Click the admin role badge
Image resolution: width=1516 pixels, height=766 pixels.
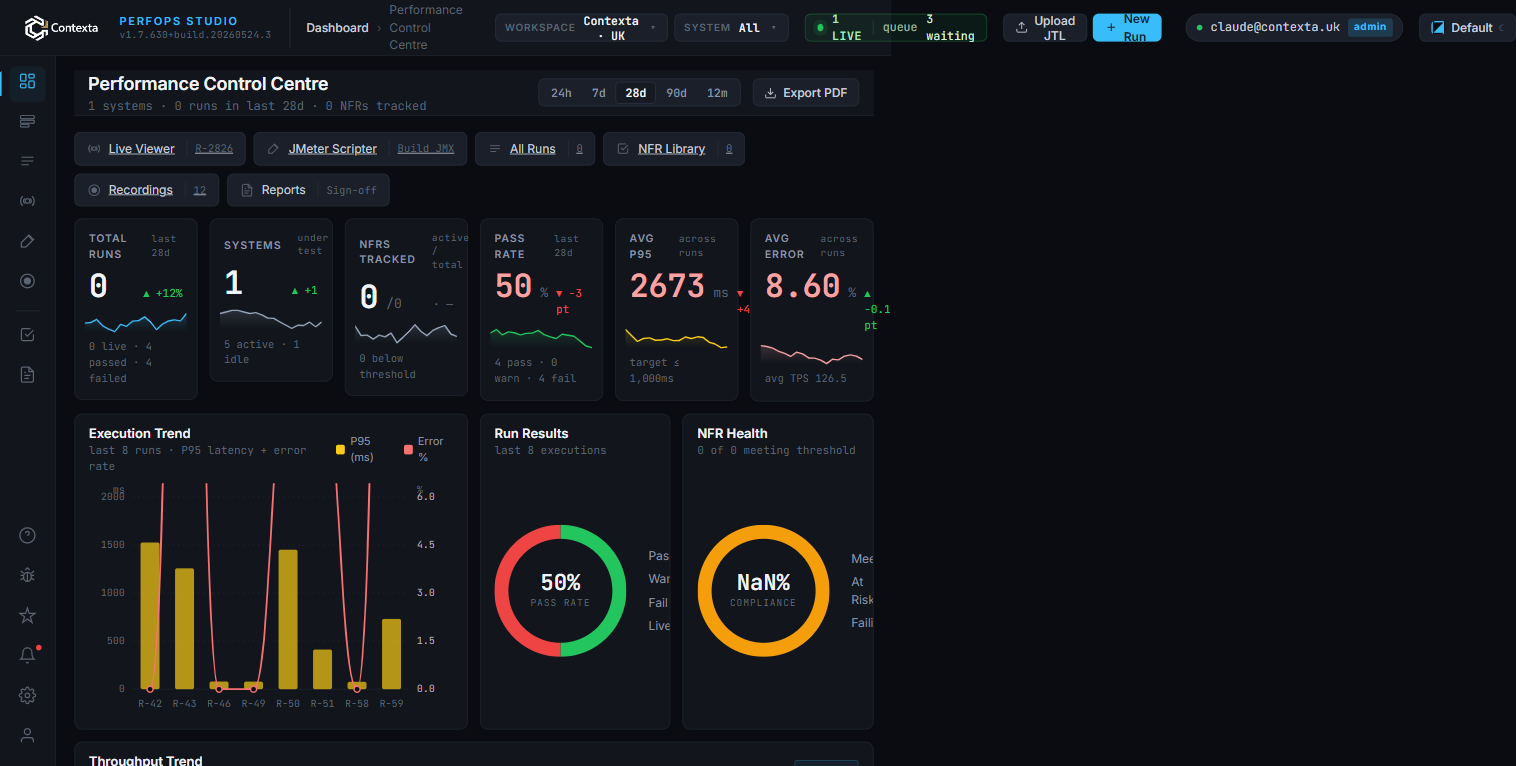click(x=1370, y=27)
